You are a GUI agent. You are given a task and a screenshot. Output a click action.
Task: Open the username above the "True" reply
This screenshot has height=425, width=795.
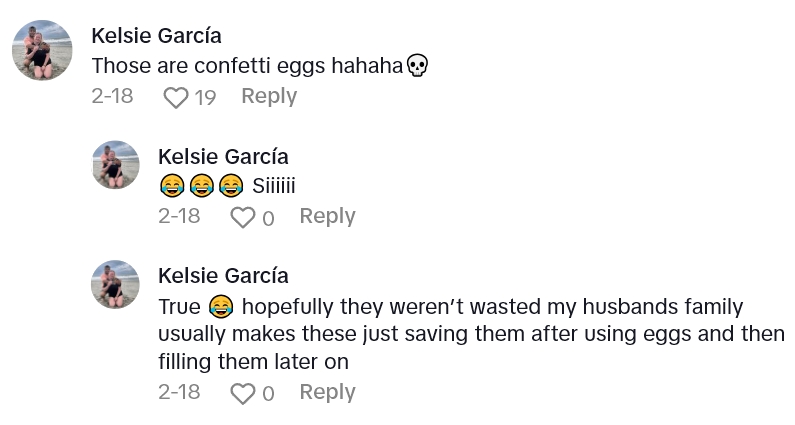[223, 275]
